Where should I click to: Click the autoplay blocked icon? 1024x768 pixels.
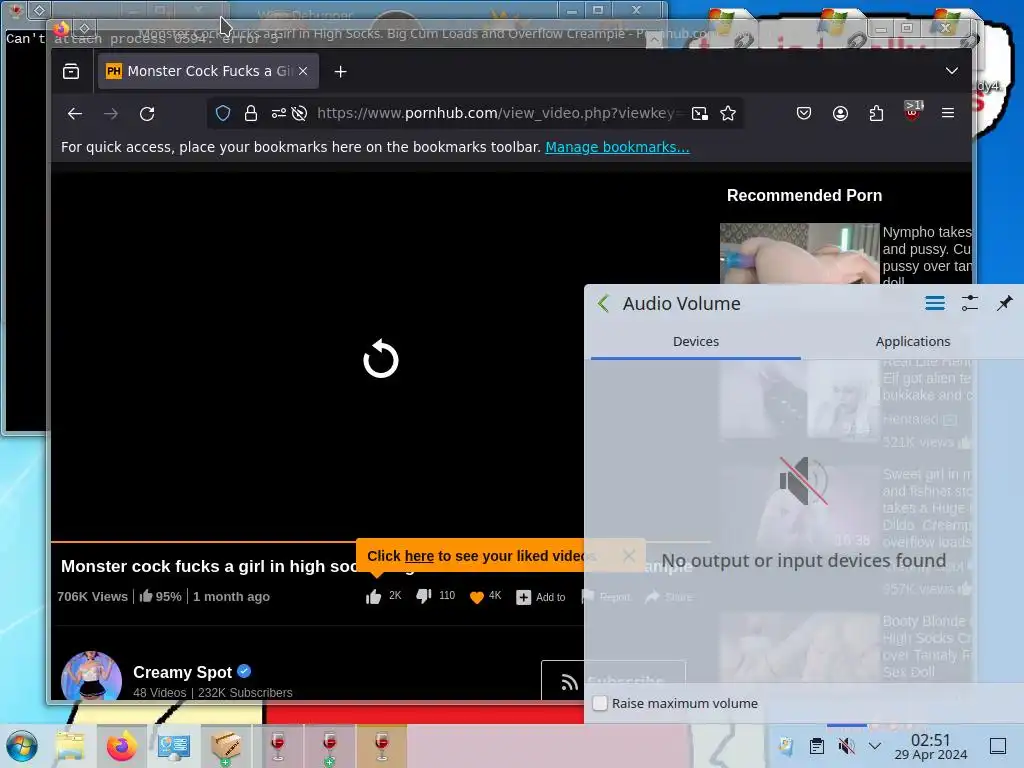pos(299,114)
